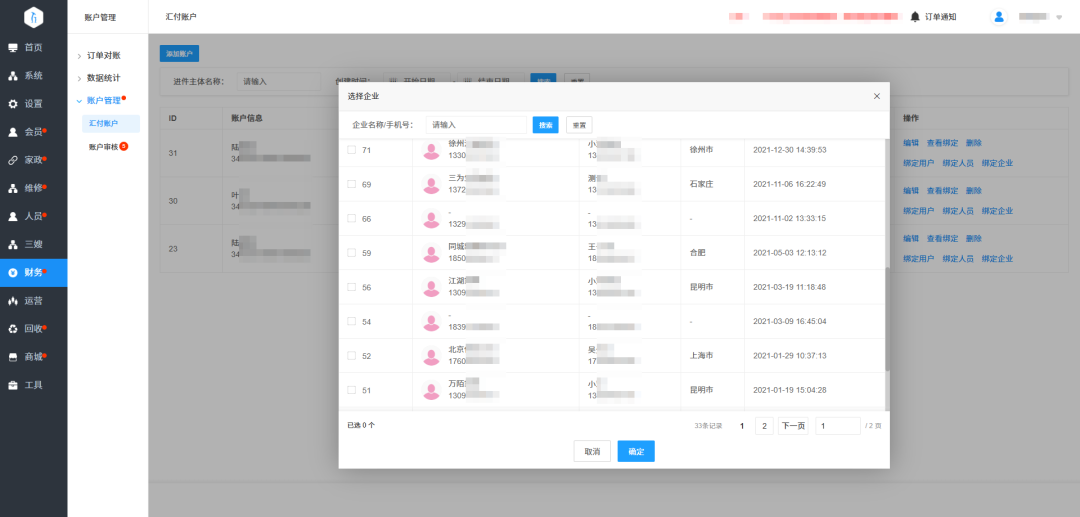Viewport: 1080px width, 517px height.
Task: Click the user avatar icon in header
Action: (999, 17)
